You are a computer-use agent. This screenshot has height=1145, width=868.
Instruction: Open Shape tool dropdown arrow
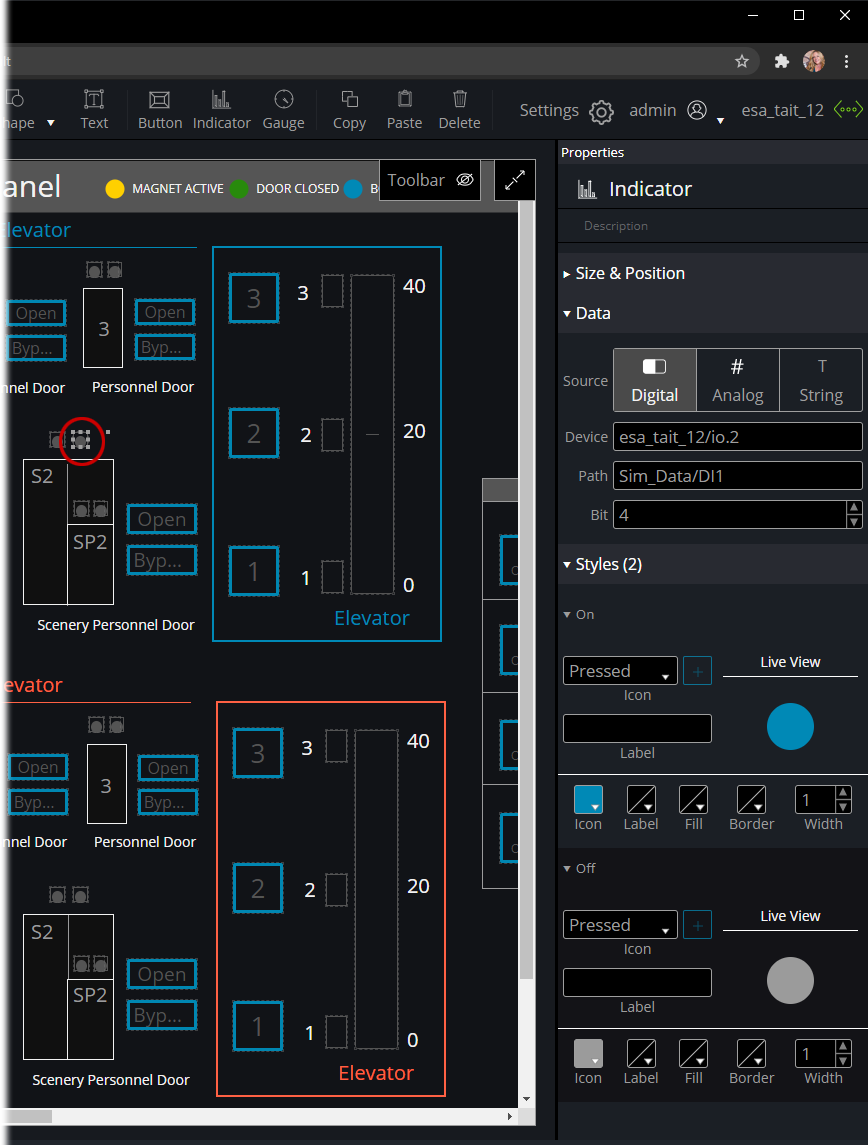[x=51, y=123]
